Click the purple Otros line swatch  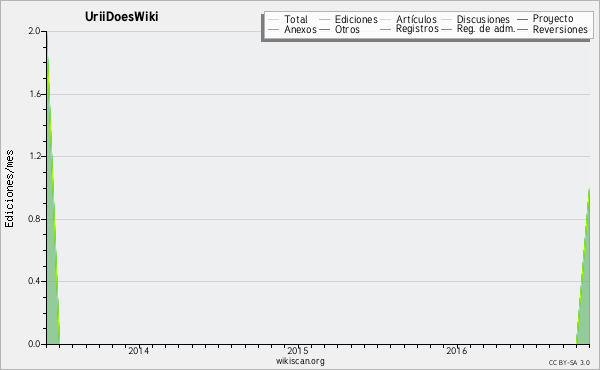324,29
